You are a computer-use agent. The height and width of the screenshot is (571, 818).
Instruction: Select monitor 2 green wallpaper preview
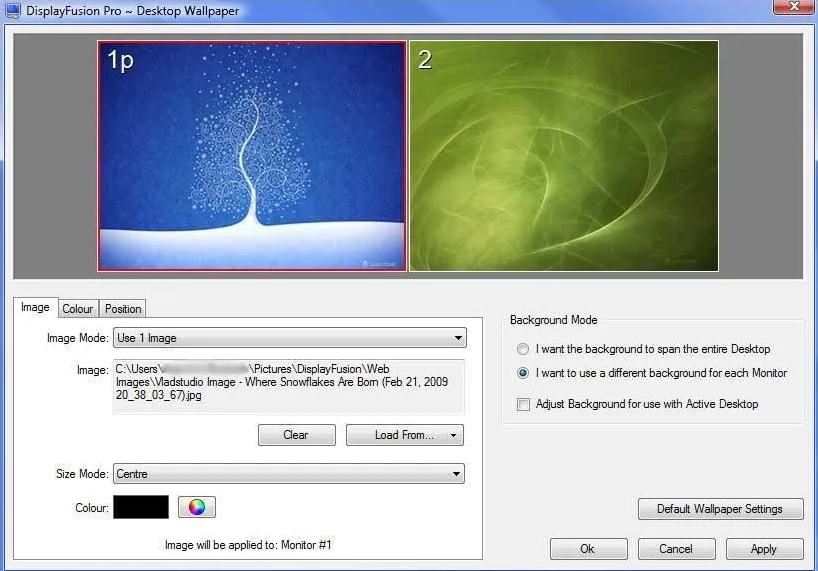coord(564,156)
